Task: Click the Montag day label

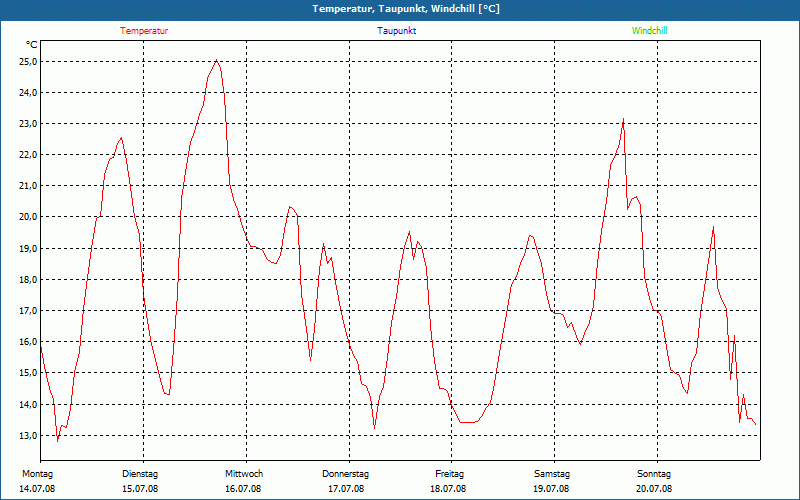Action: click(37, 474)
